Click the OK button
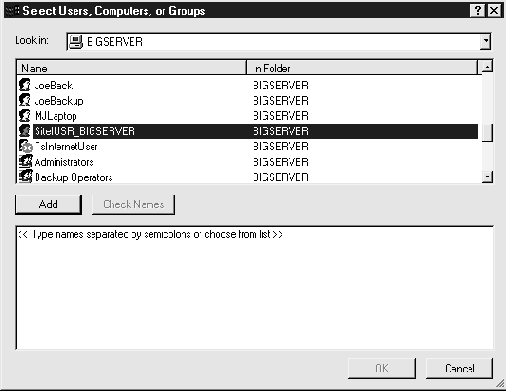This screenshot has height=391, width=506. (x=382, y=368)
